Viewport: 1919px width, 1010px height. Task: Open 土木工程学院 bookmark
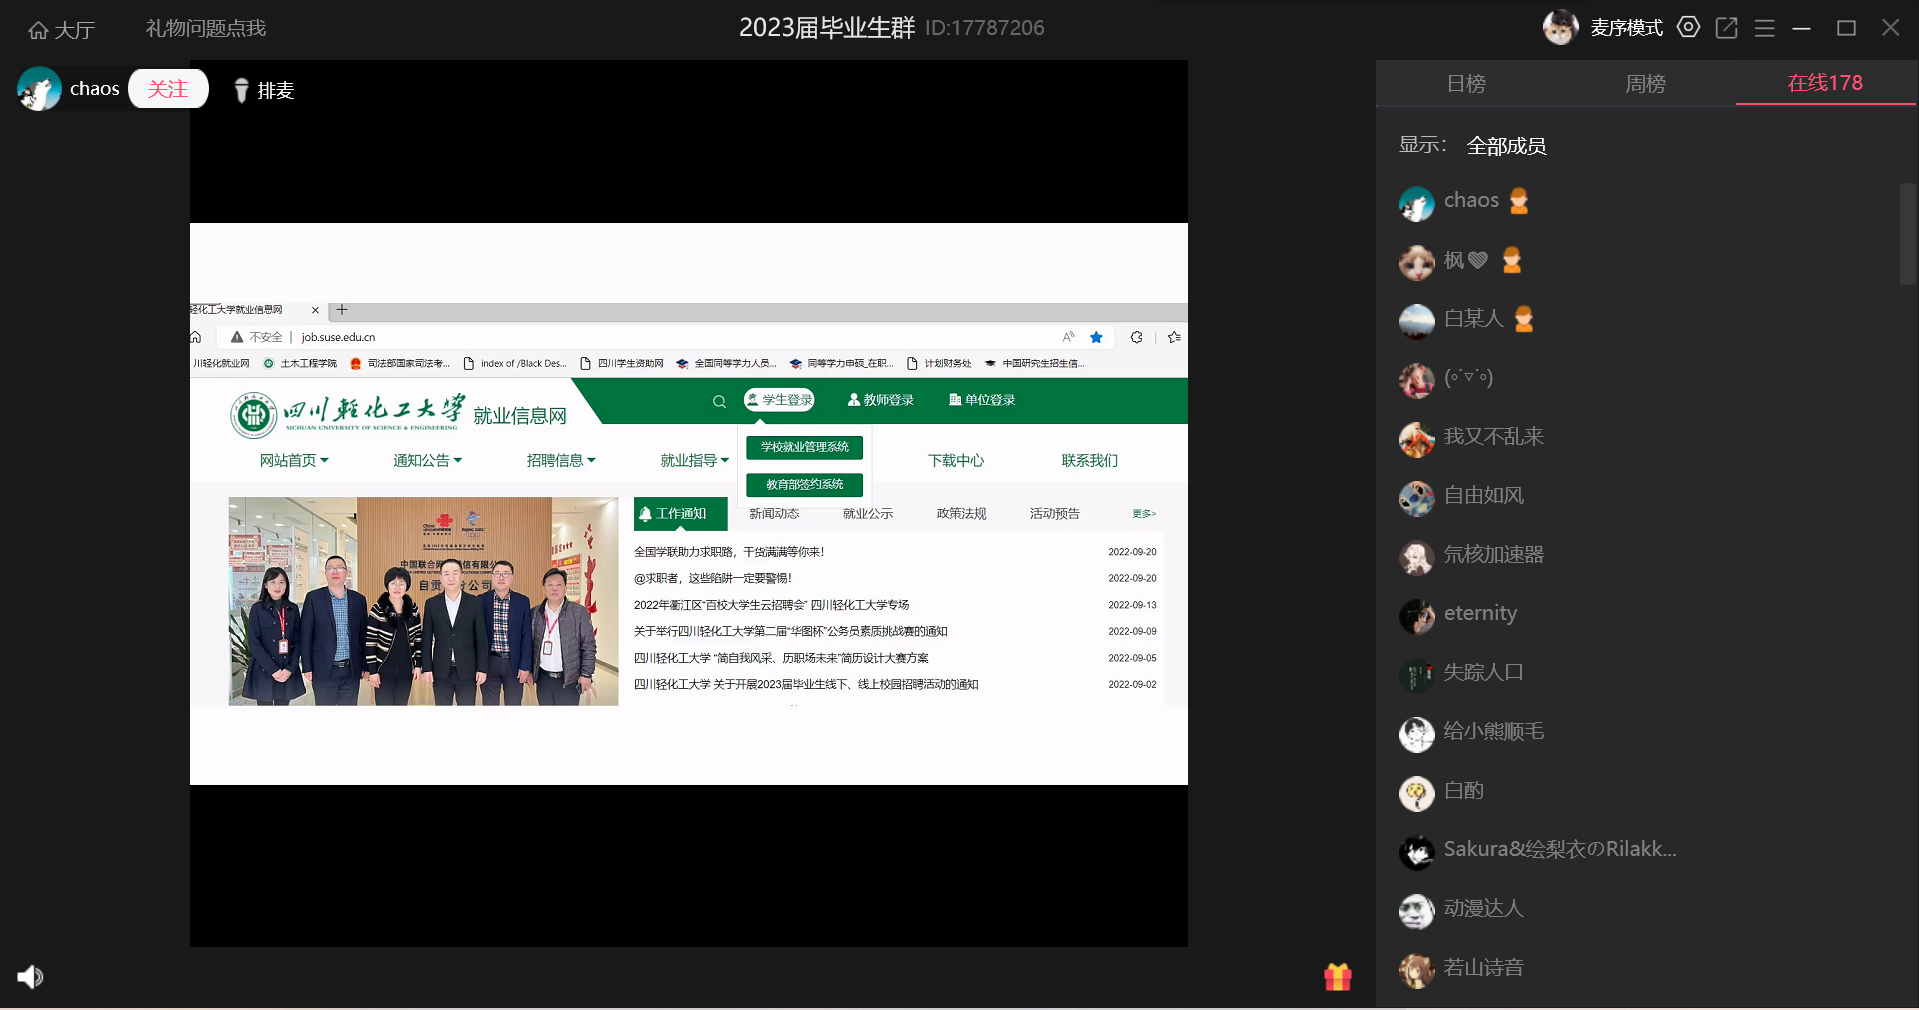point(300,363)
